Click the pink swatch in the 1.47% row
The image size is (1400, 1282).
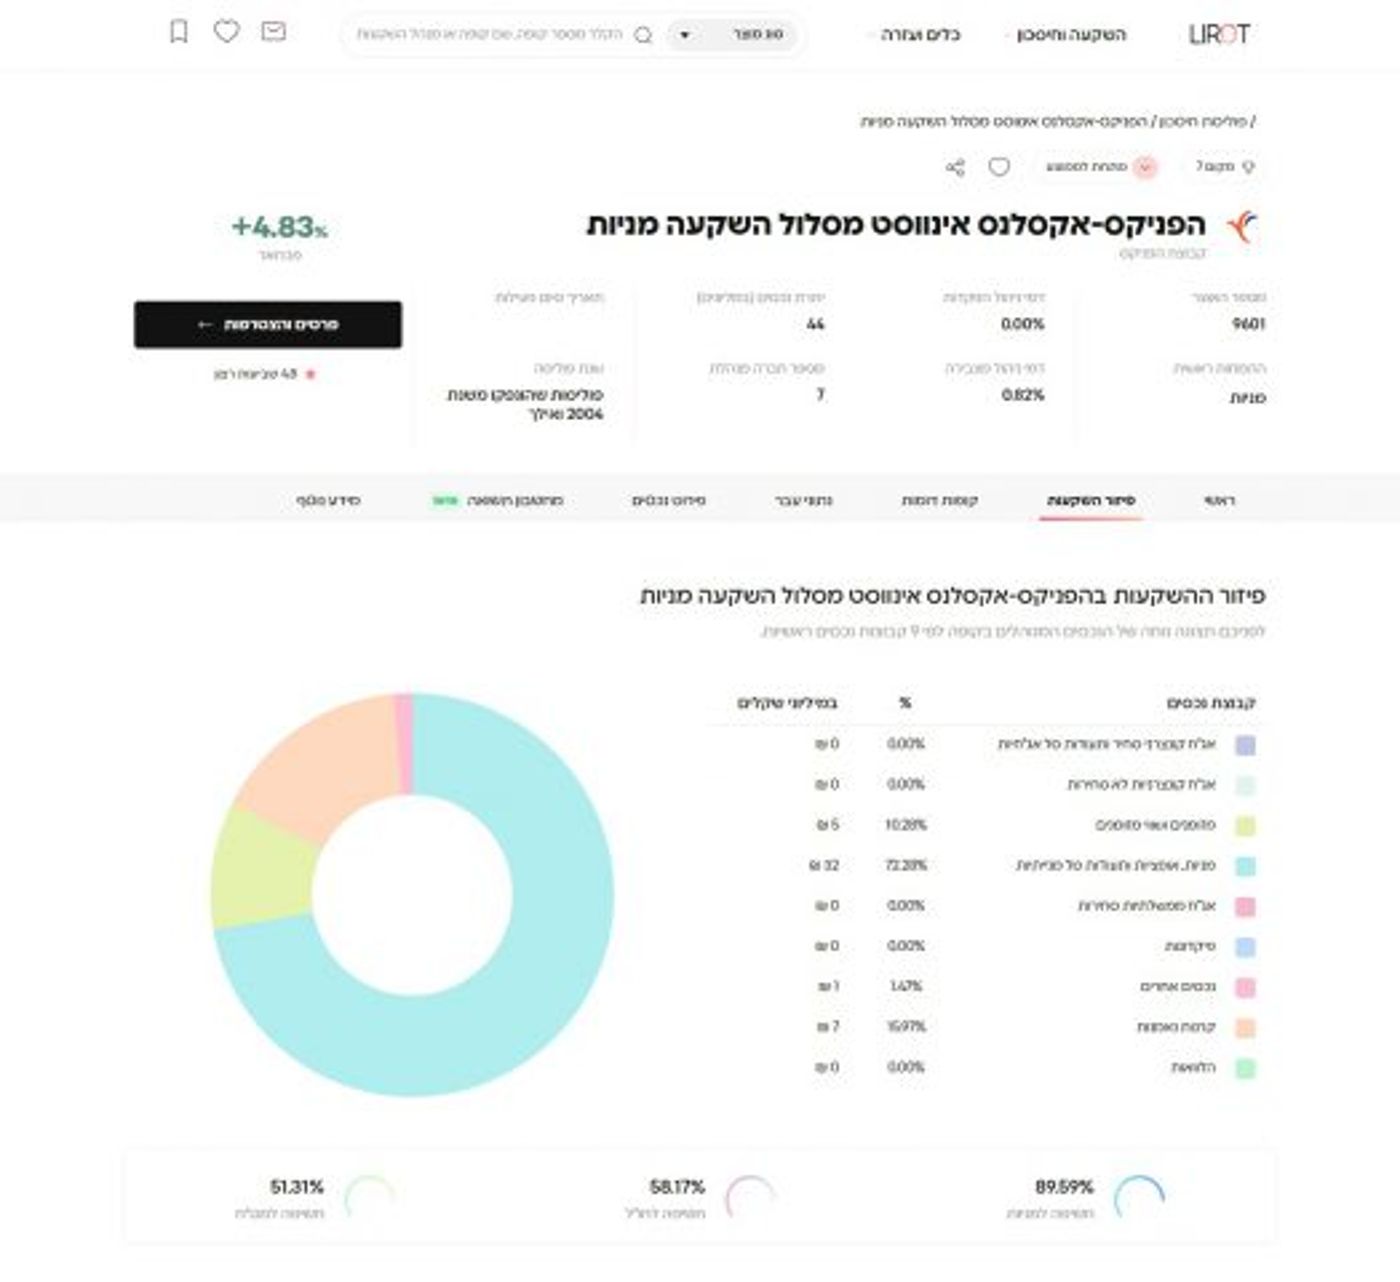click(x=1245, y=987)
